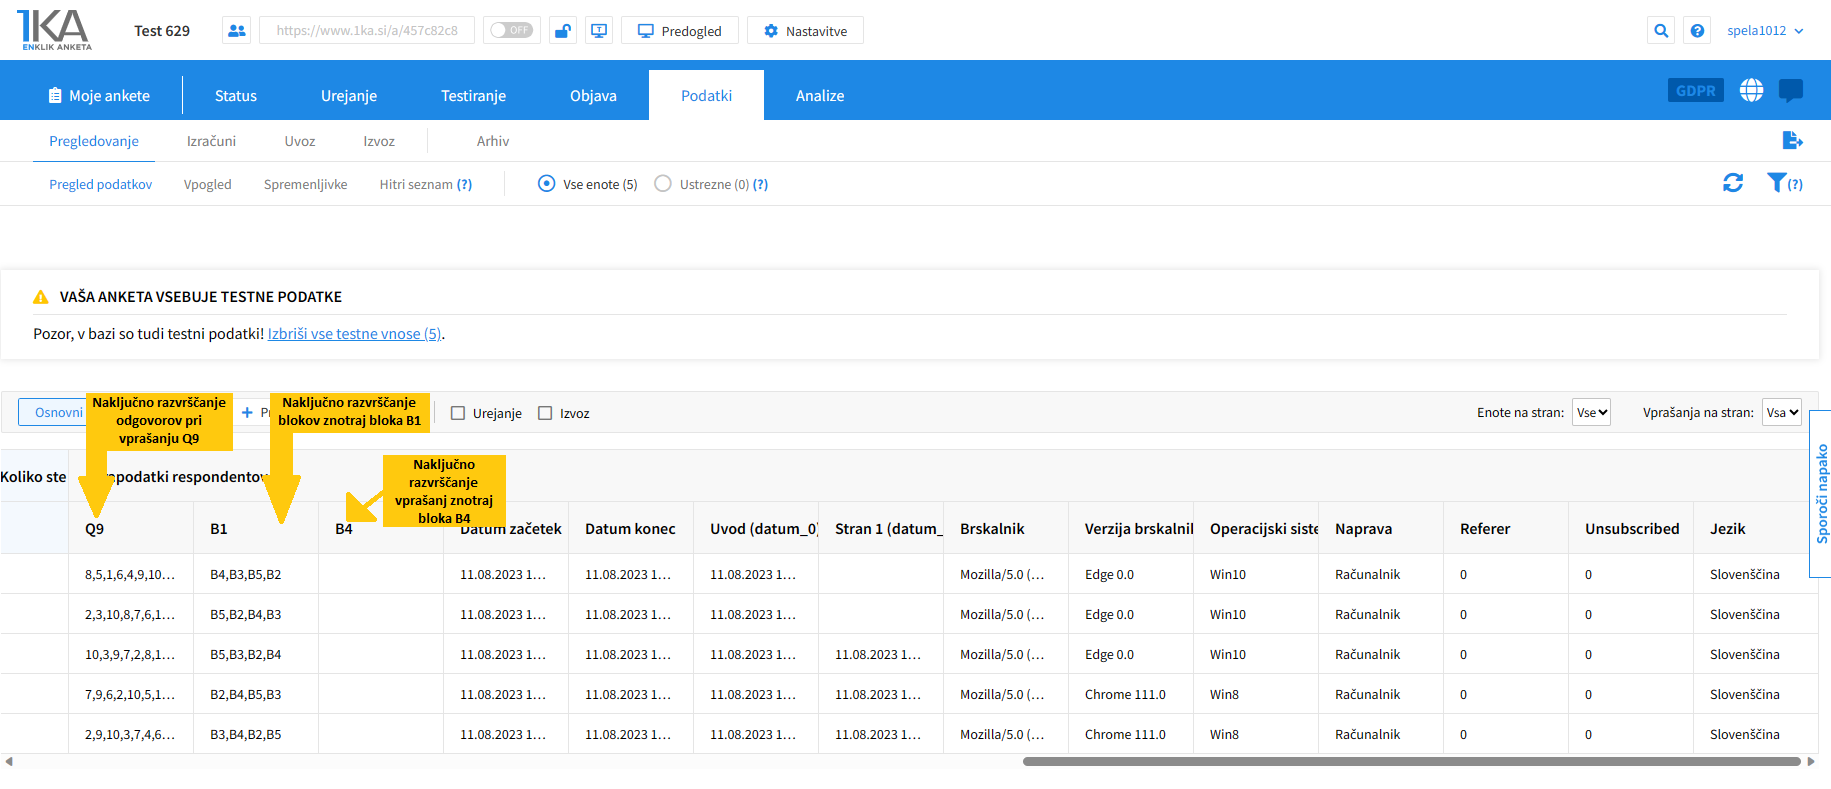Switch to the Objava tab
Image resolution: width=1831 pixels, height=789 pixels.
pos(593,95)
